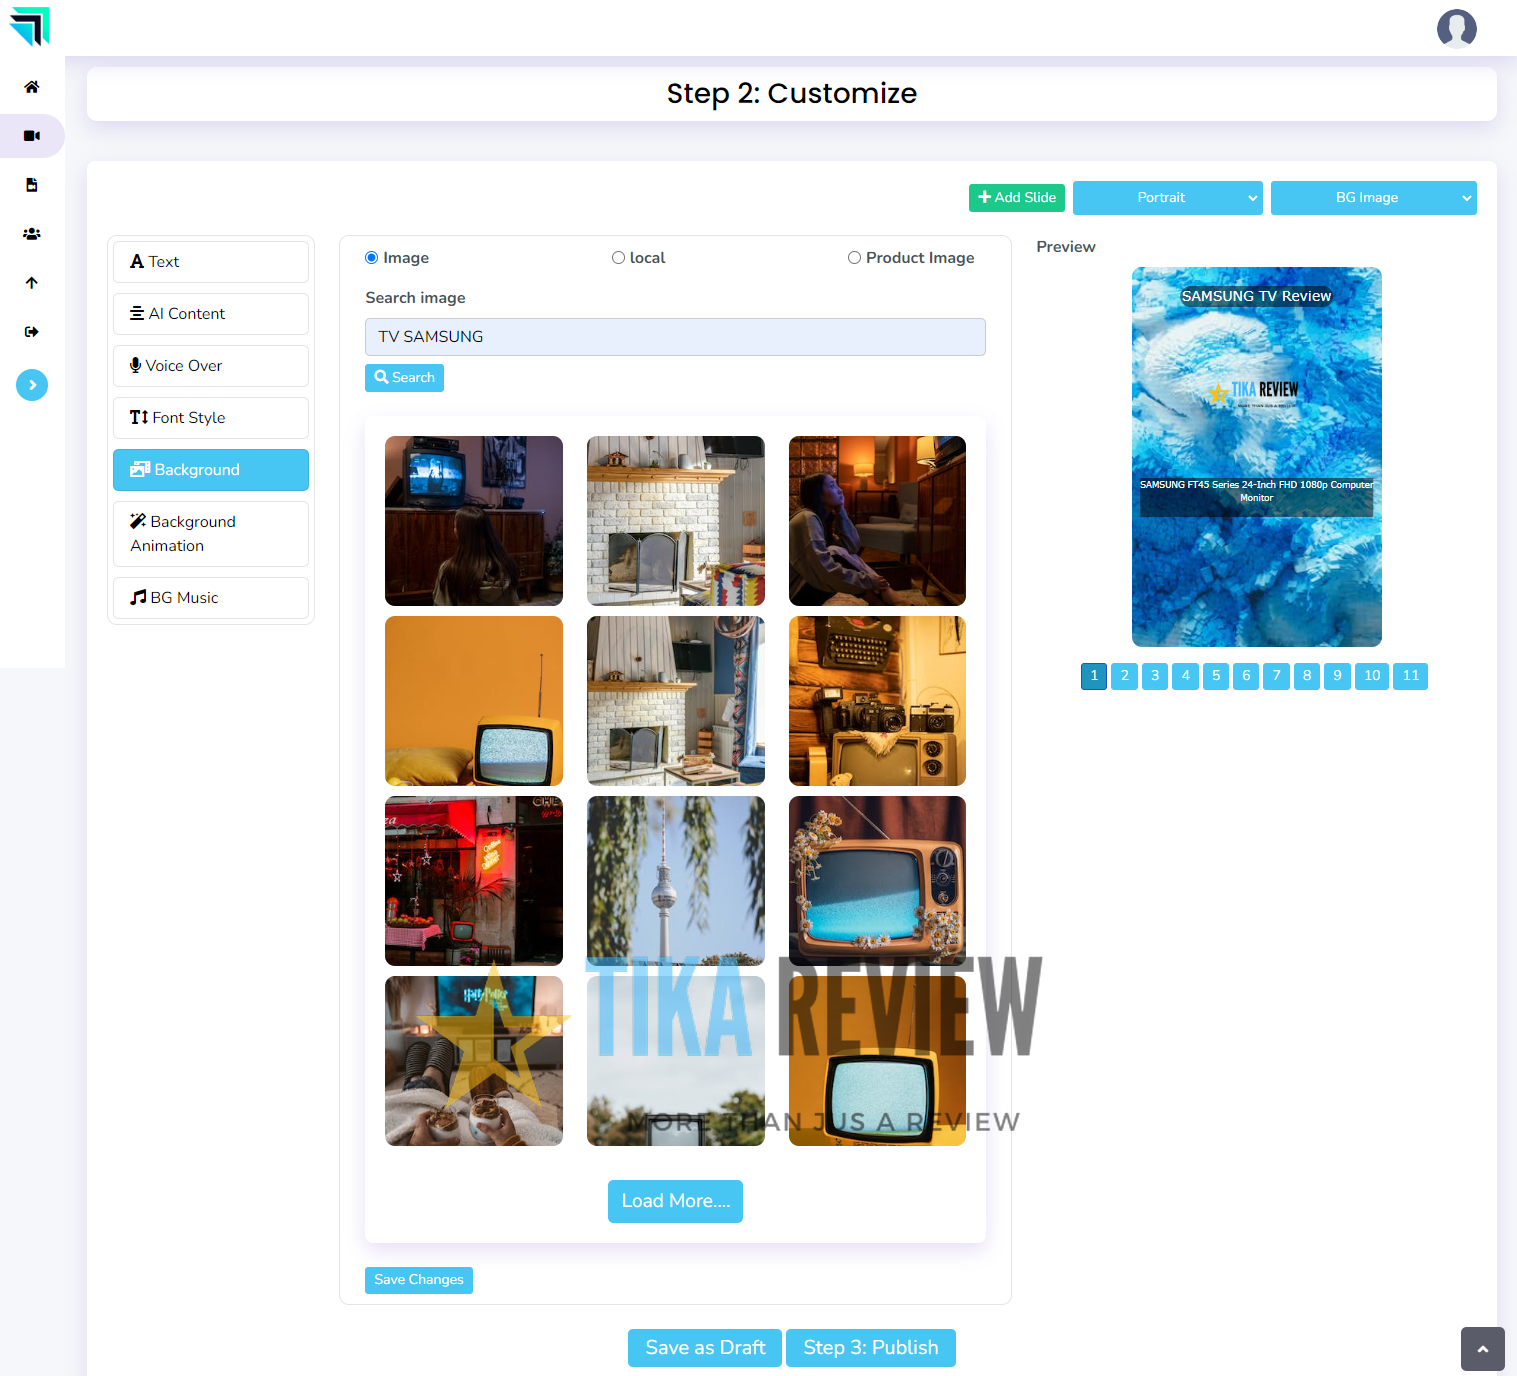Open the BG Image dropdown

click(1373, 197)
